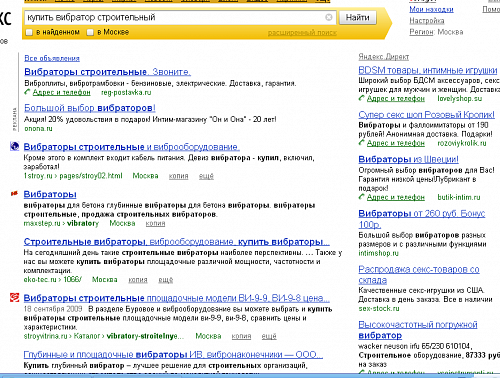Open the 1stroy.ru pages/stroy02.html URL
Image resolution: width=500 pixels, height=378 pixels.
(x=73, y=176)
